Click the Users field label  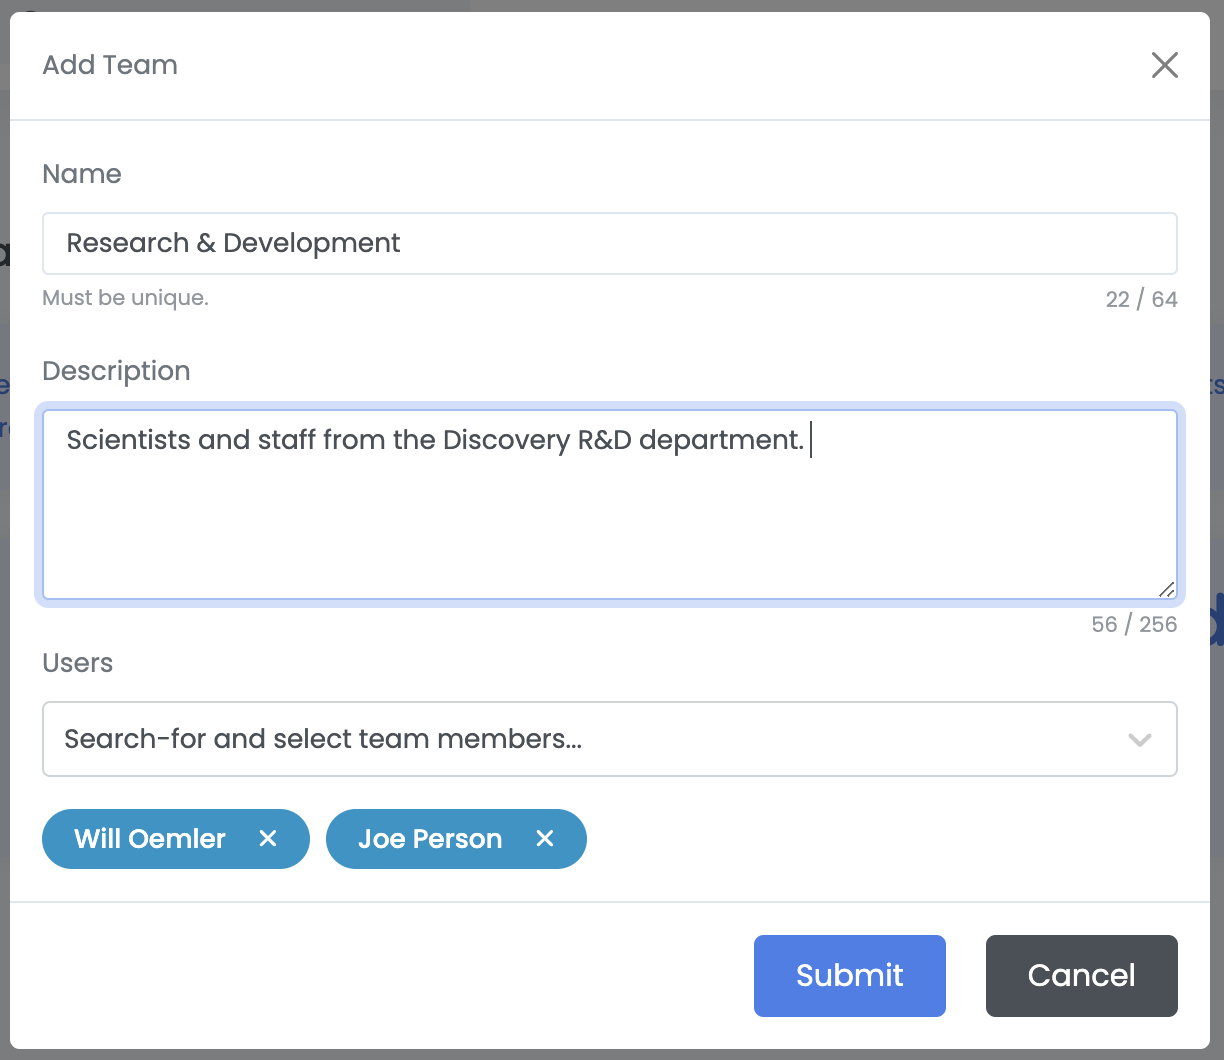pyautogui.click(x=77, y=663)
